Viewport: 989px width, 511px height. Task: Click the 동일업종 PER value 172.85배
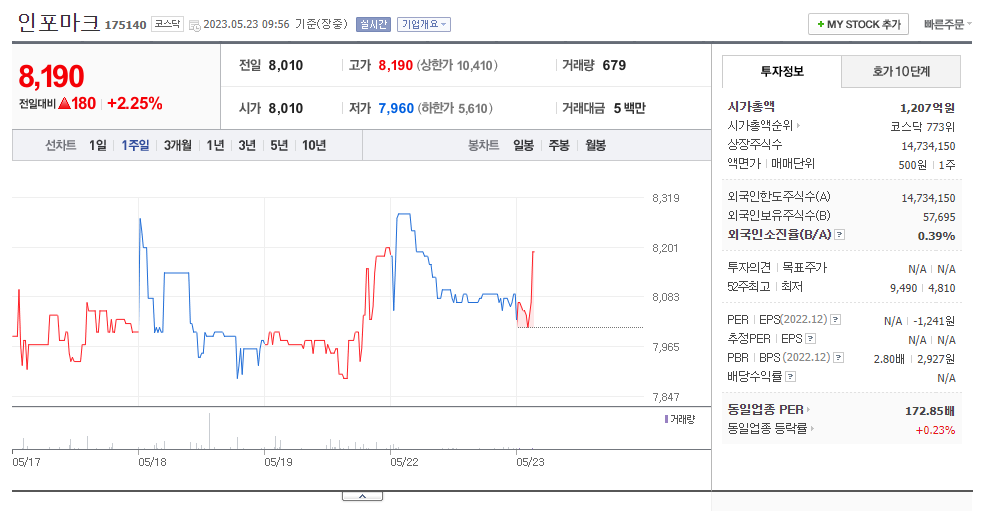pos(930,411)
